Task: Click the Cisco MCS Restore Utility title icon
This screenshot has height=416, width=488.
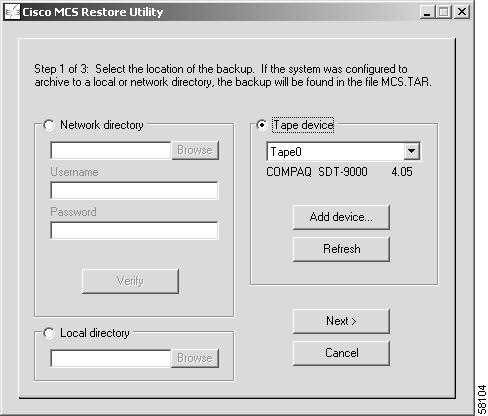Action: coord(12,12)
